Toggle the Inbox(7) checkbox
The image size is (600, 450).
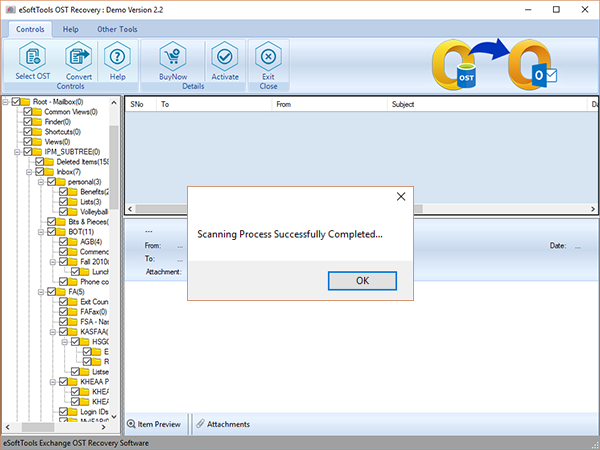click(x=39, y=171)
